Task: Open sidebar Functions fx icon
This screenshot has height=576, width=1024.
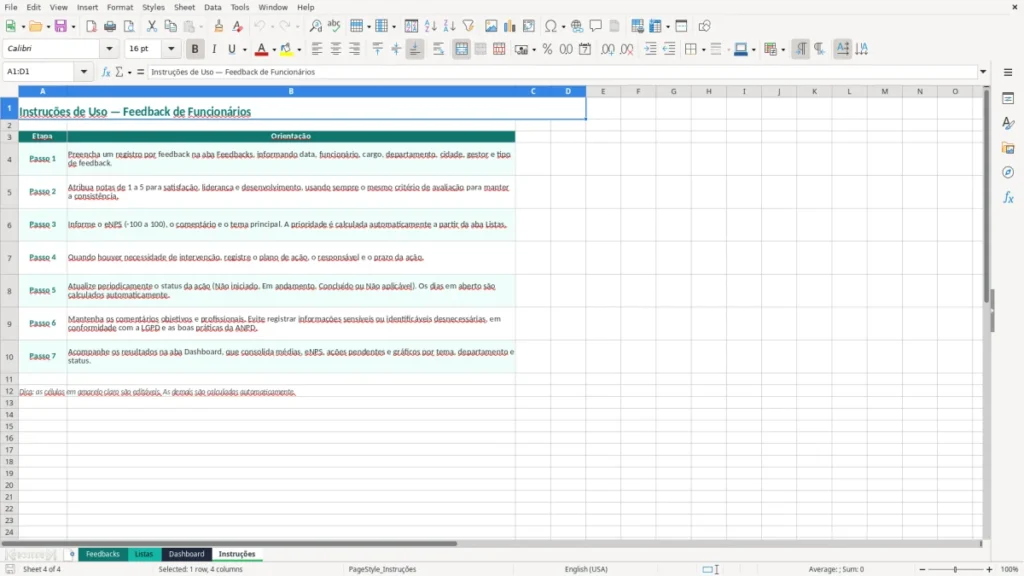Action: (x=1008, y=197)
